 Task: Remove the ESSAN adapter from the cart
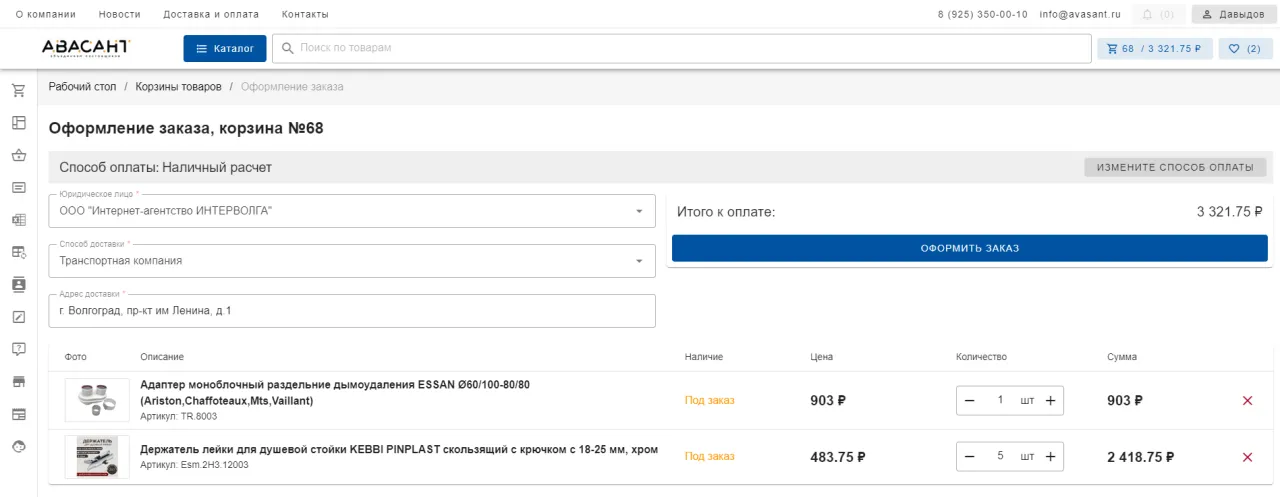coord(1247,401)
